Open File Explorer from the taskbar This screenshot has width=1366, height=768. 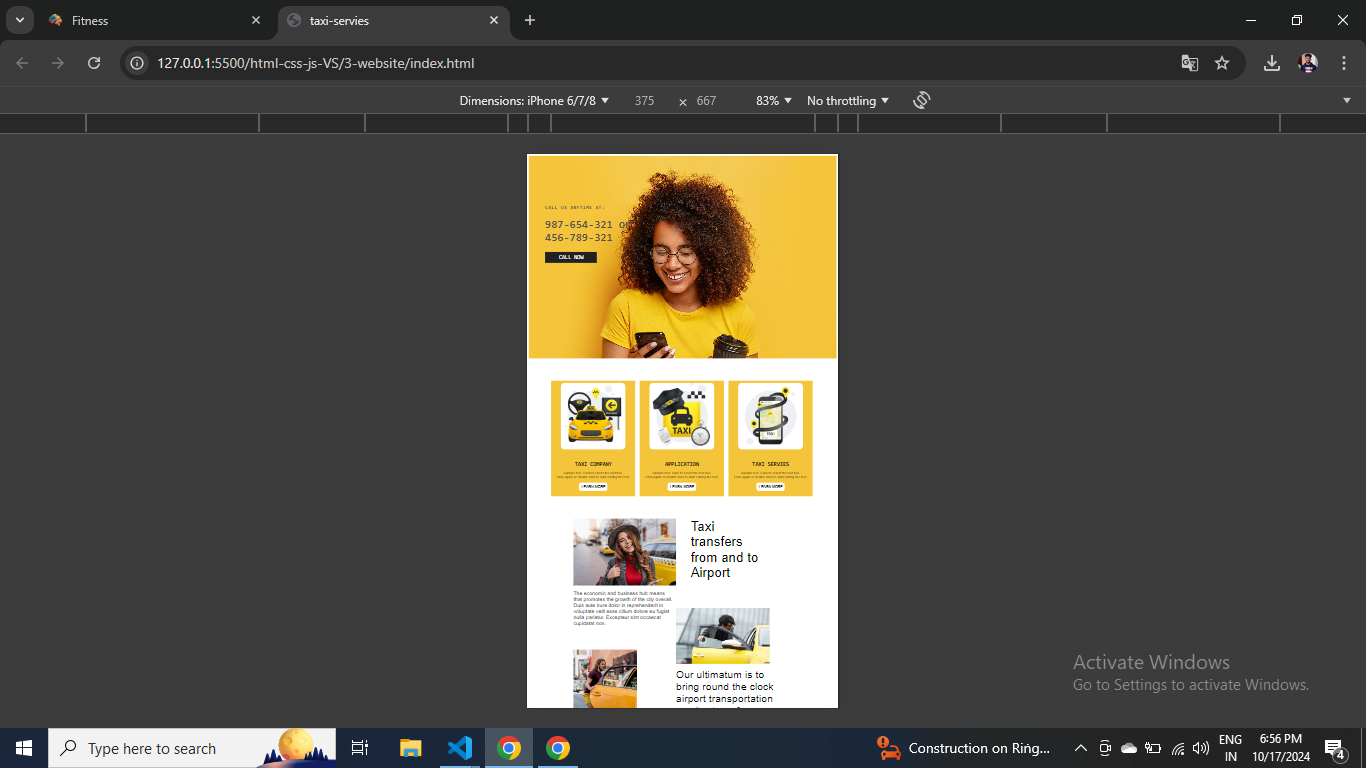(x=411, y=748)
